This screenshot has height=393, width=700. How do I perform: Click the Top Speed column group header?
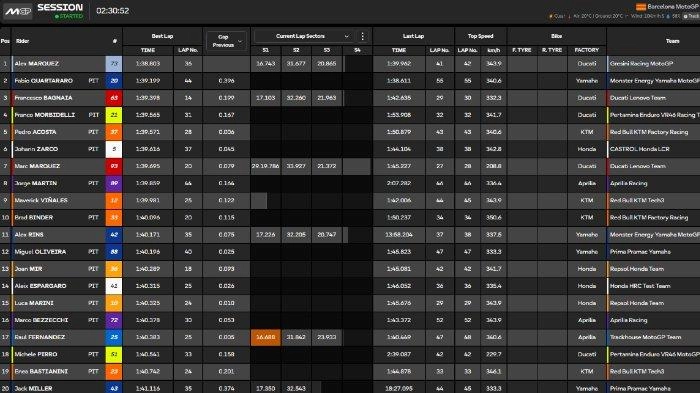pos(480,36)
